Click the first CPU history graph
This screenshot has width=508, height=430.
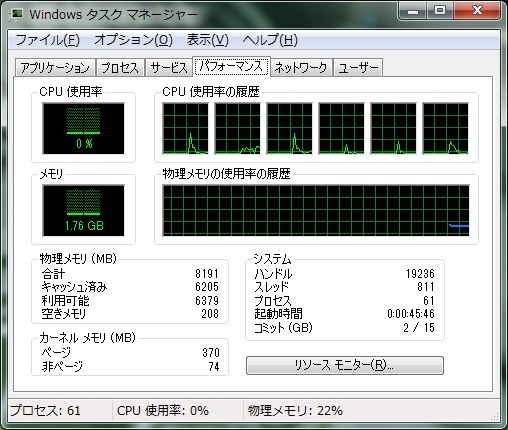tap(185, 129)
